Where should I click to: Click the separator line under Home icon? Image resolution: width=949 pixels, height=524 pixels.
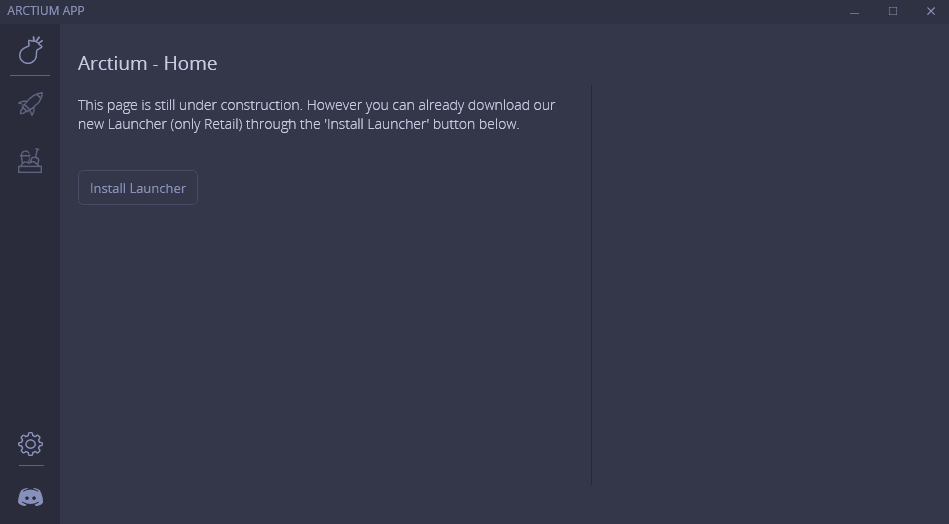(x=30, y=76)
